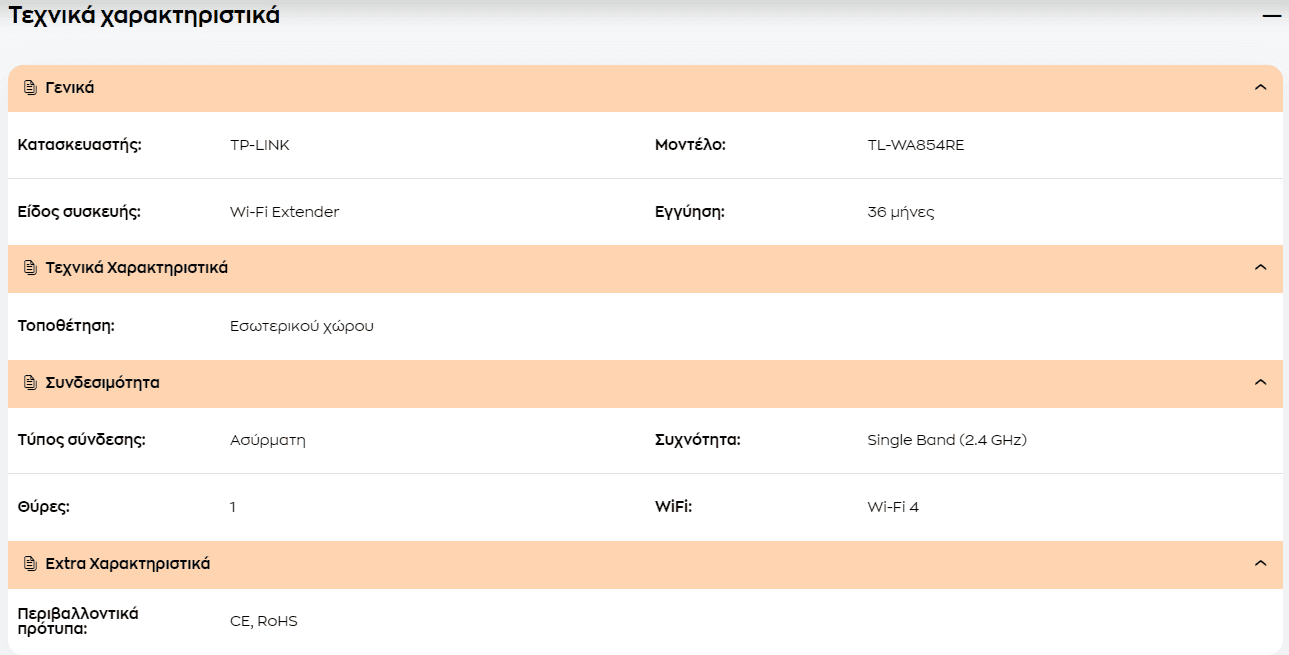This screenshot has height=655, width=1289.
Task: Click the CE, RoHS standards value
Action: point(264,621)
